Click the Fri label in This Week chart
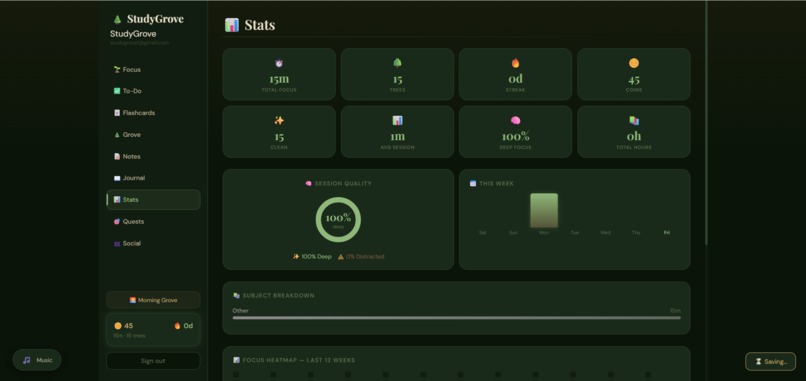Image resolution: width=806 pixels, height=381 pixels. pyautogui.click(x=667, y=233)
